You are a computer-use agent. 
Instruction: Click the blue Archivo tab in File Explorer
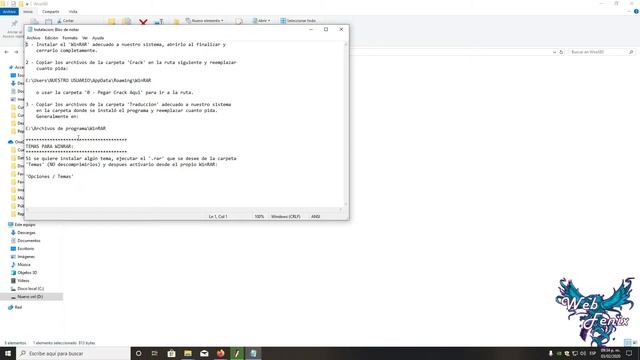click(x=9, y=12)
